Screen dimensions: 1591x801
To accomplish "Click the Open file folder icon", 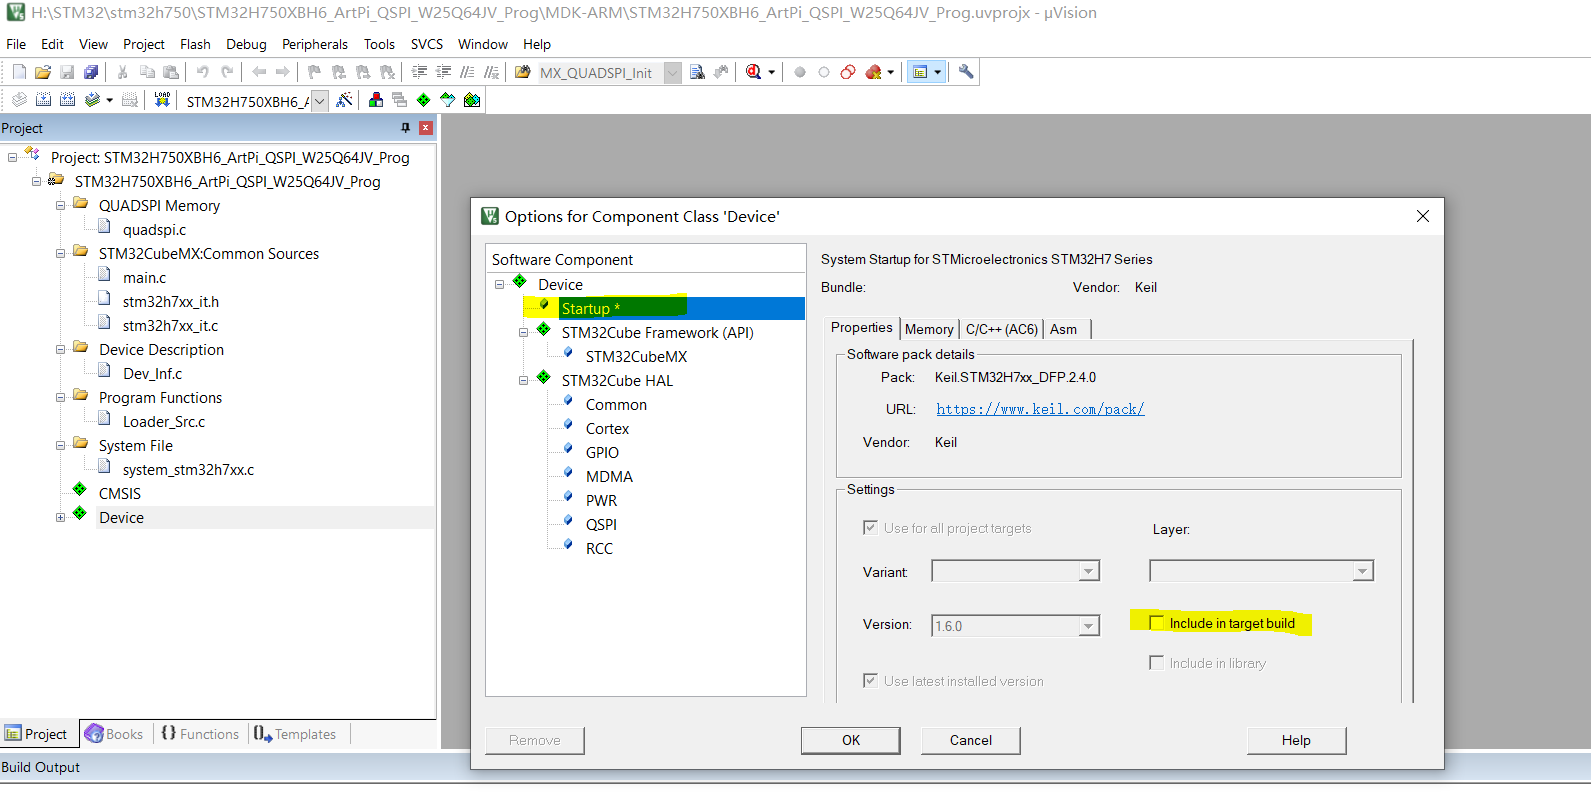I will click(x=43, y=72).
